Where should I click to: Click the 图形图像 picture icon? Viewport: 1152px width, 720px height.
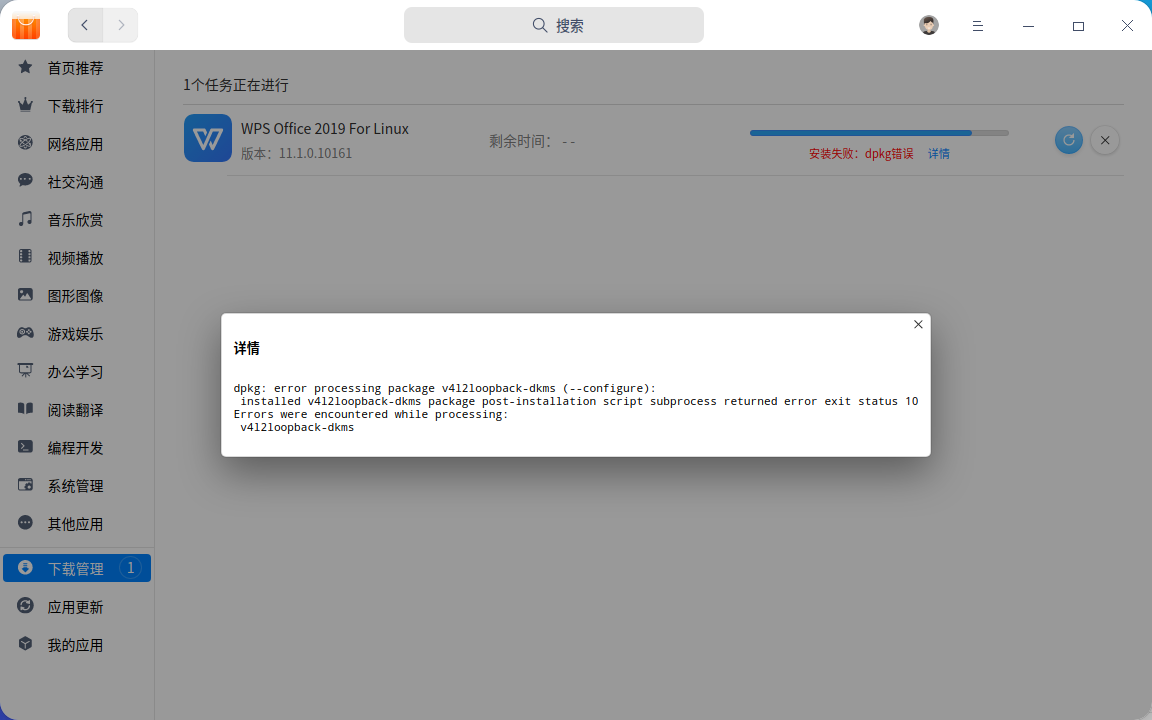[26, 295]
